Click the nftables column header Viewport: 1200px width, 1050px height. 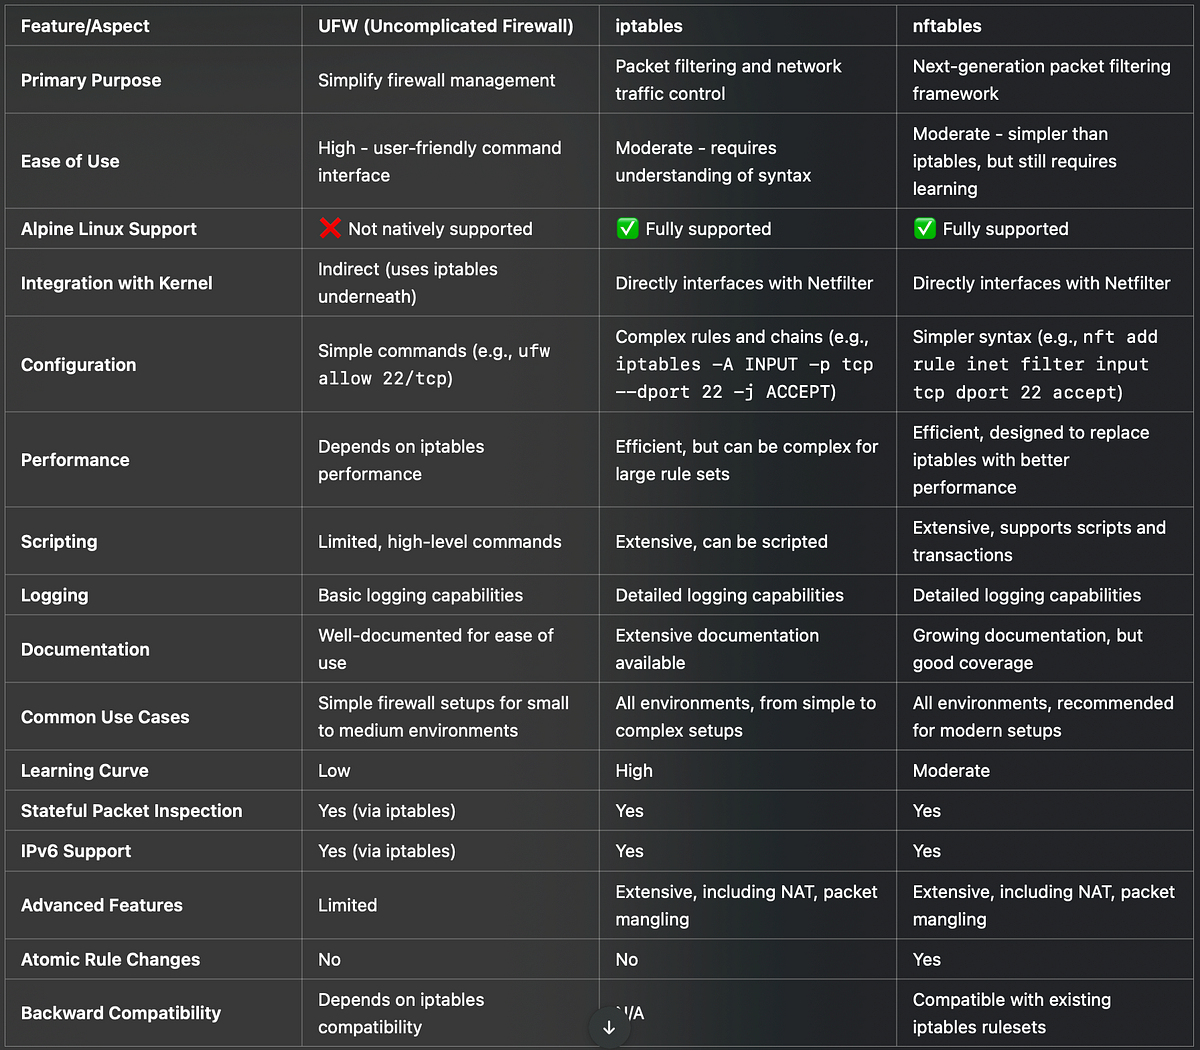click(947, 26)
